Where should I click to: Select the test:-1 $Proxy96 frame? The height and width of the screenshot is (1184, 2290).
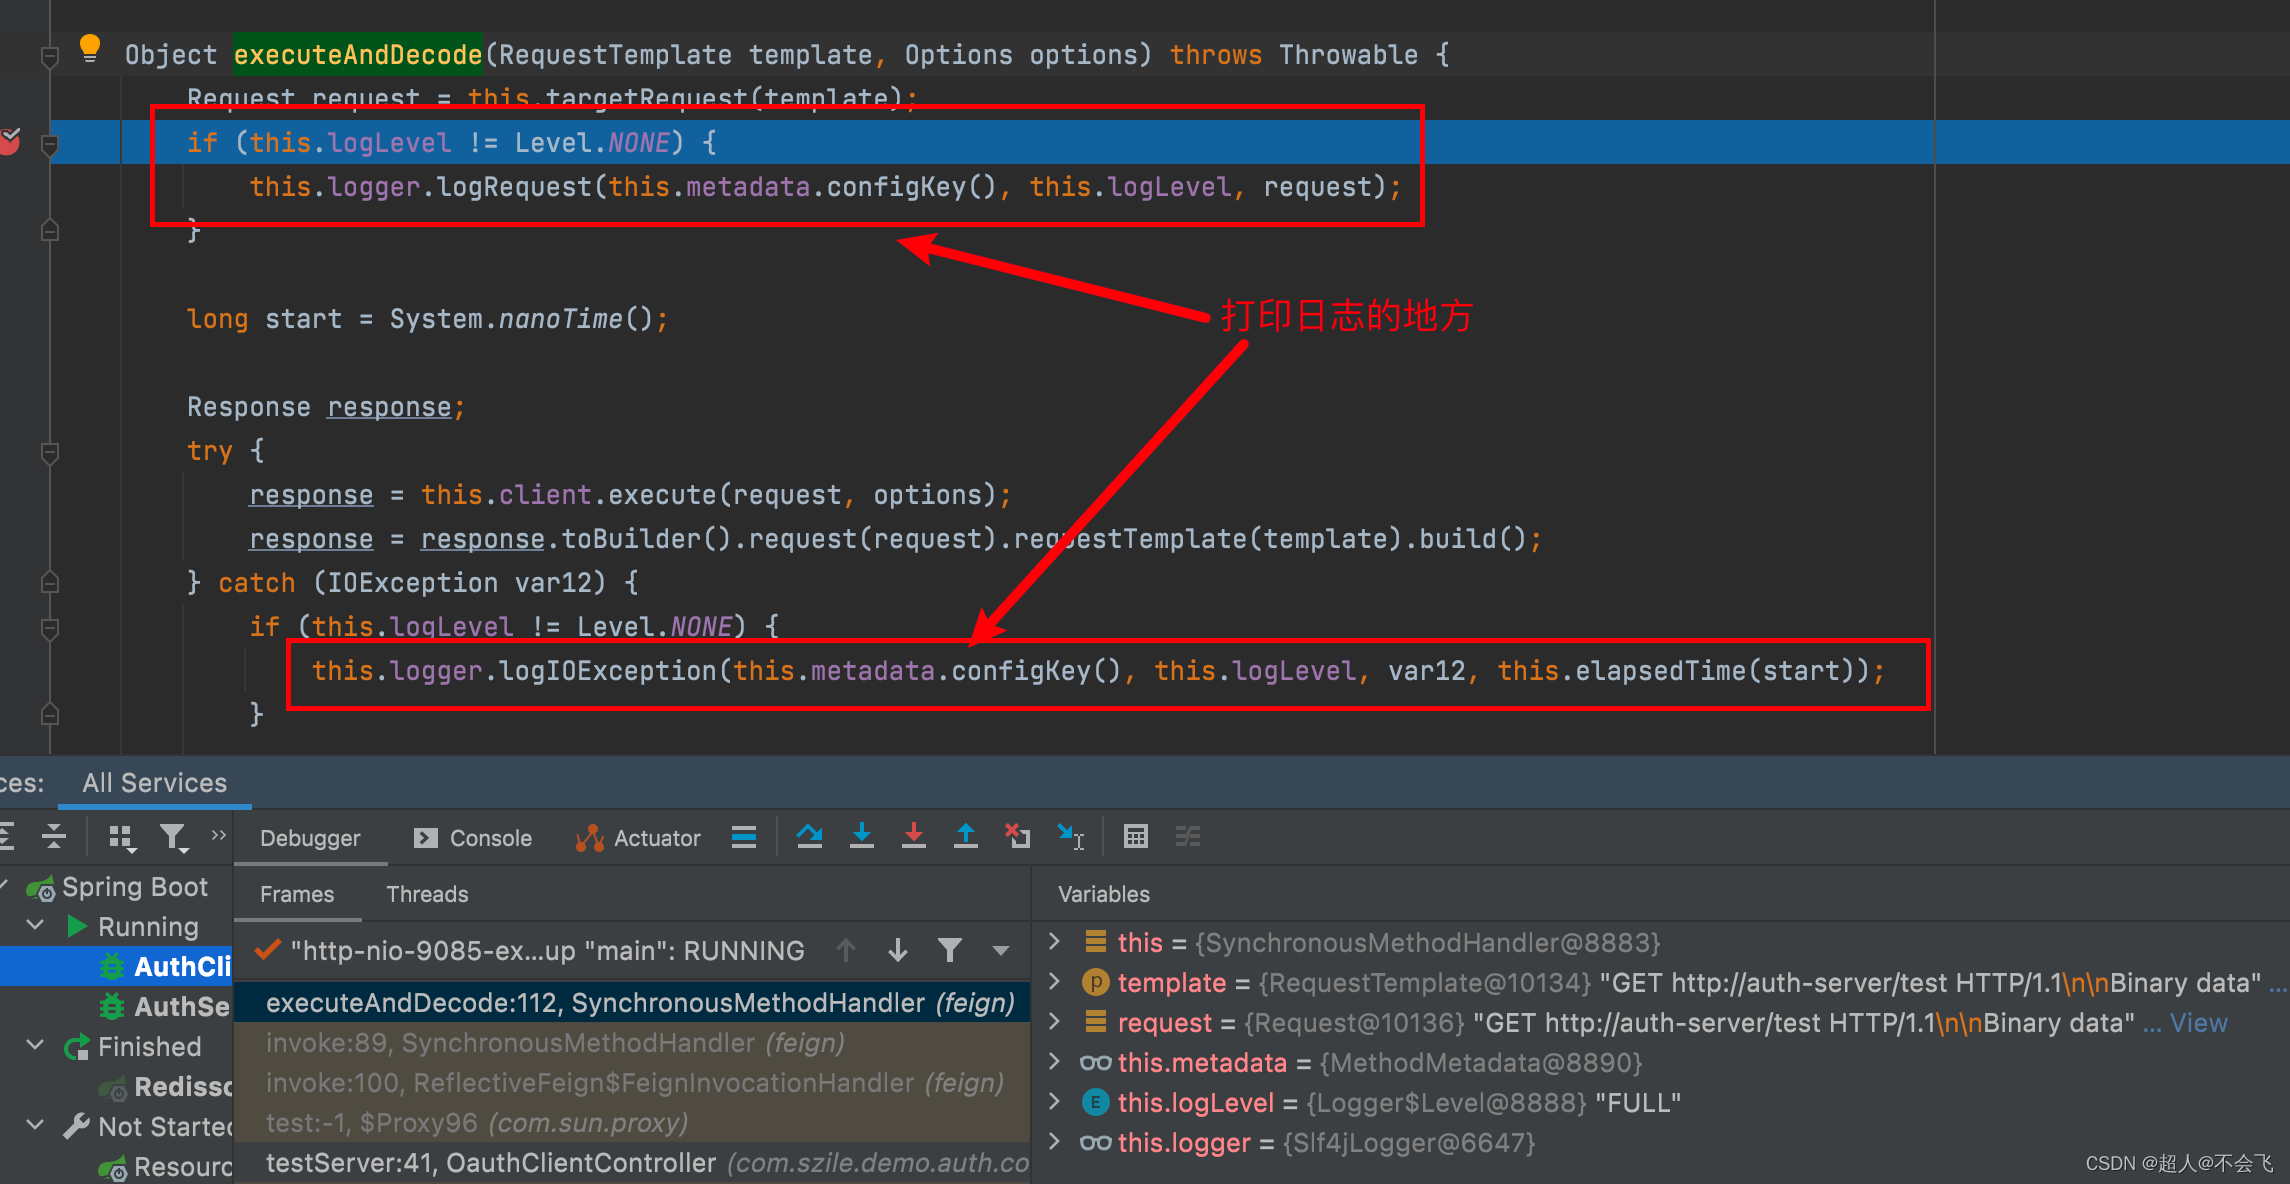tap(632, 1123)
